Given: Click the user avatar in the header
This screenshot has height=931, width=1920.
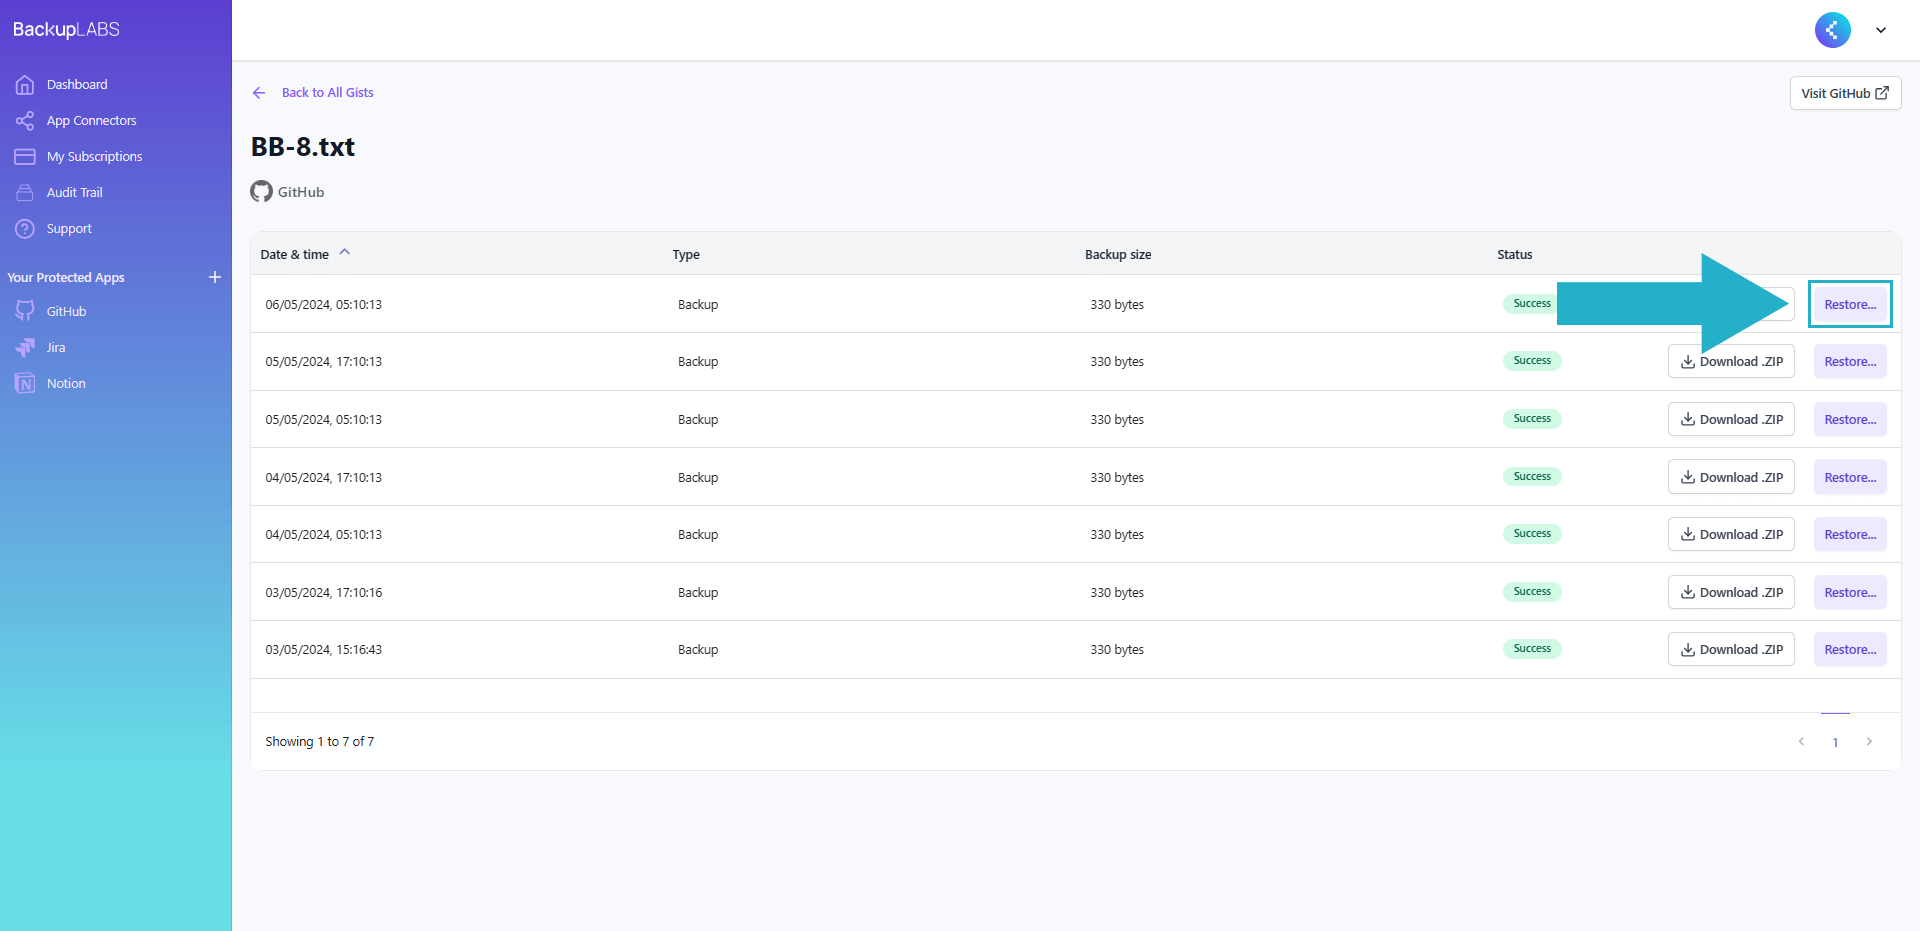Looking at the screenshot, I should point(1832,30).
